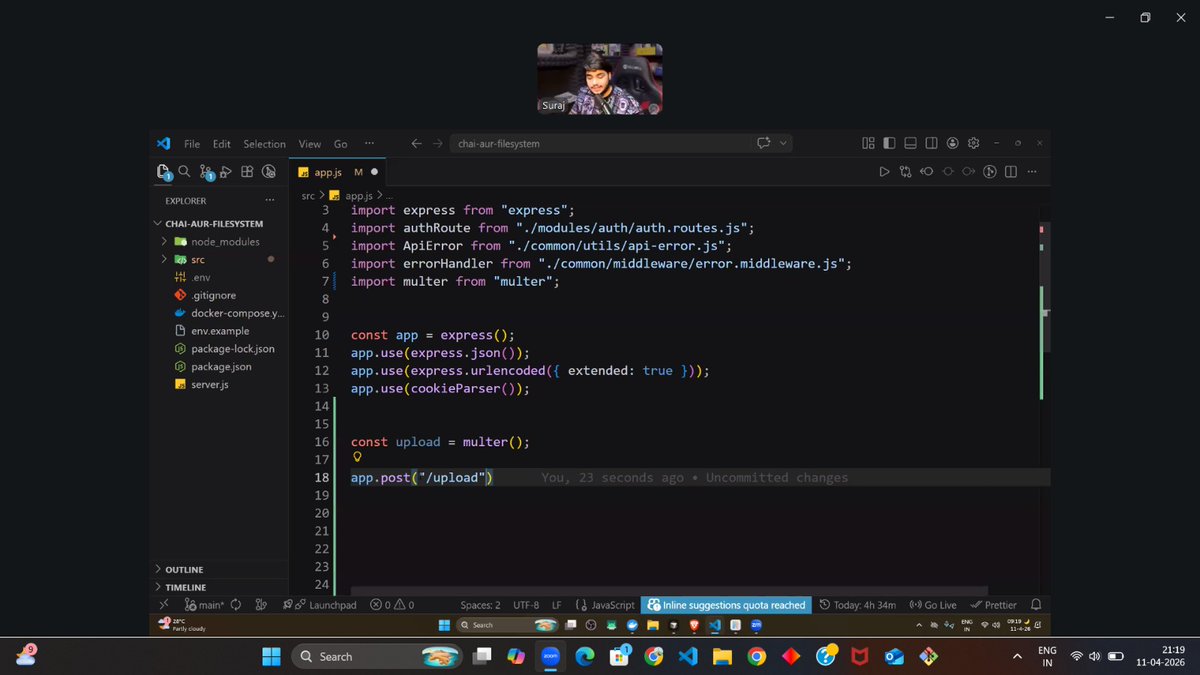Toggle the primary sidebar visibility

(x=889, y=143)
